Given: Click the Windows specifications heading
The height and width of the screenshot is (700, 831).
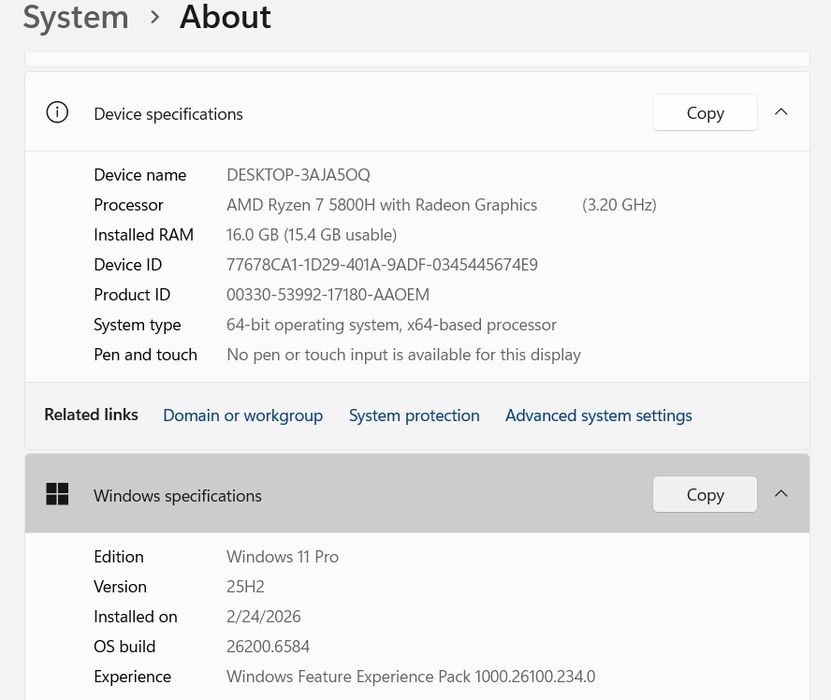Looking at the screenshot, I should [178, 495].
